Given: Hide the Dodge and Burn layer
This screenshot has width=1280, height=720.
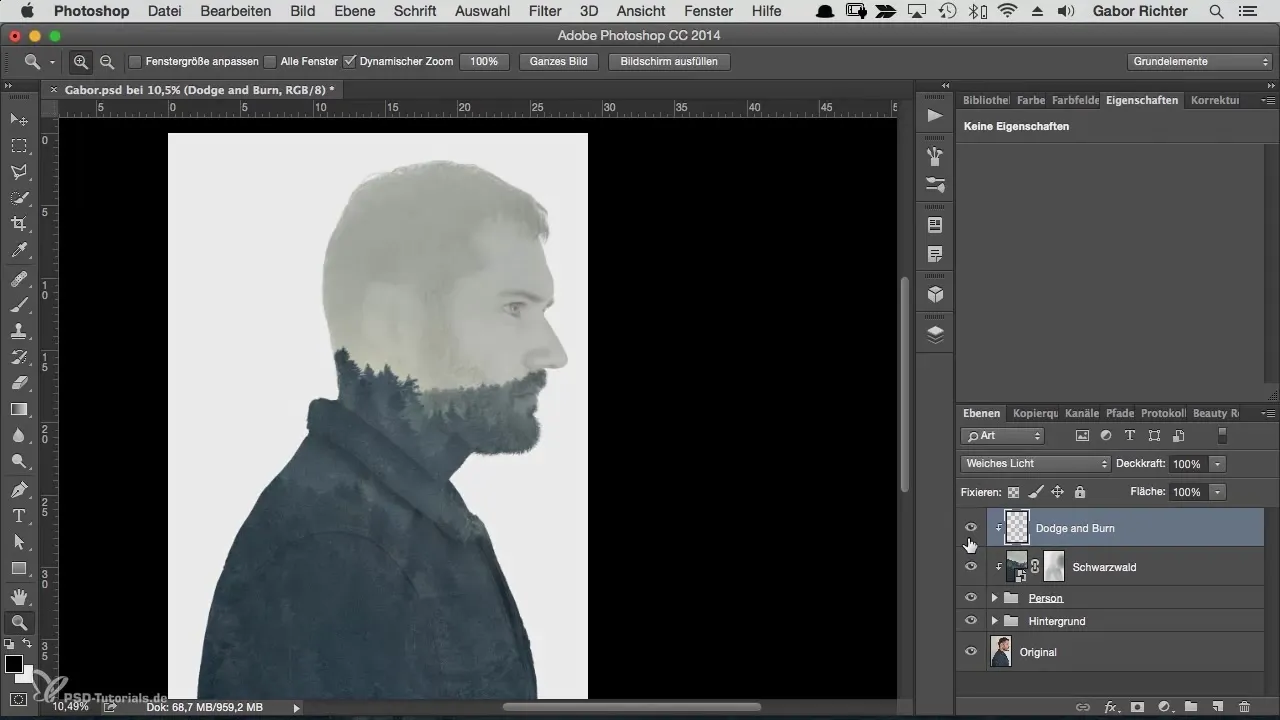Looking at the screenshot, I should [970, 527].
